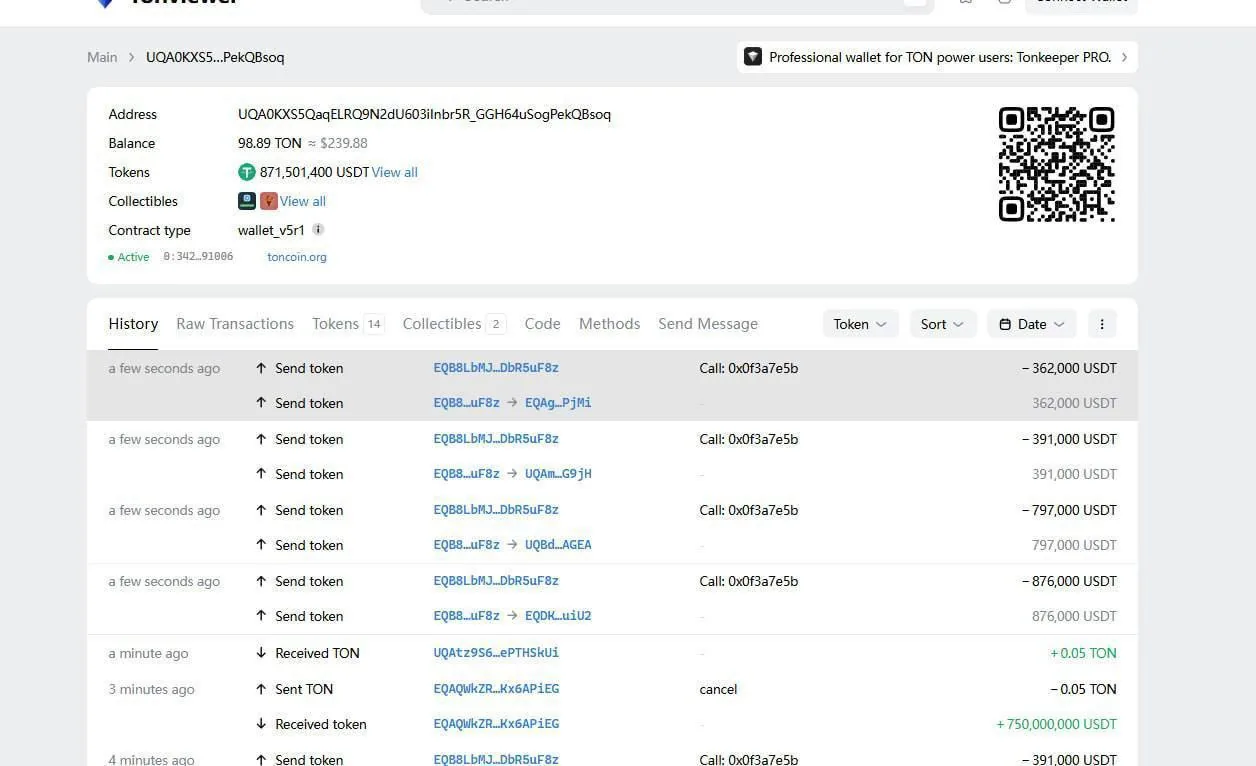Switch to the Code tab
Viewport: 1256px width, 766px height.
pos(542,324)
